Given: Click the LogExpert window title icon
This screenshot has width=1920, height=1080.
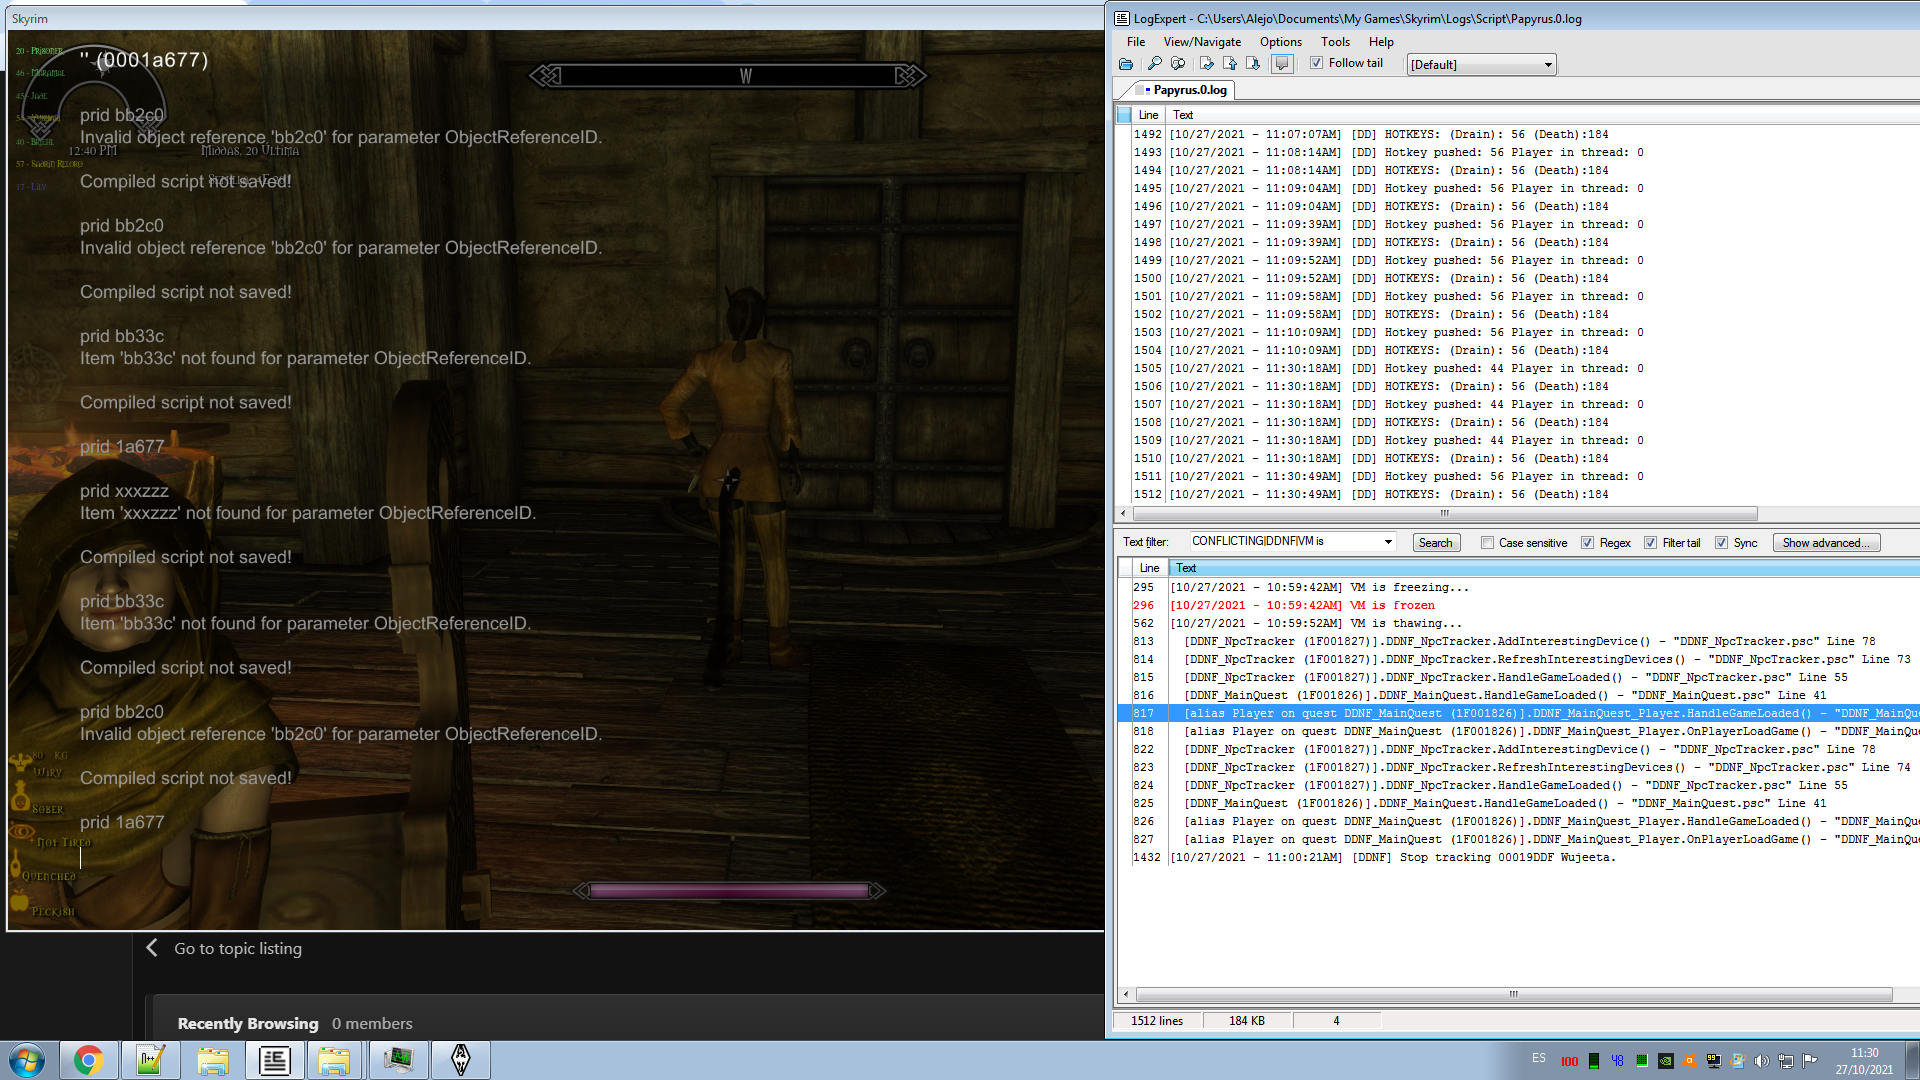Looking at the screenshot, I should click(1122, 18).
